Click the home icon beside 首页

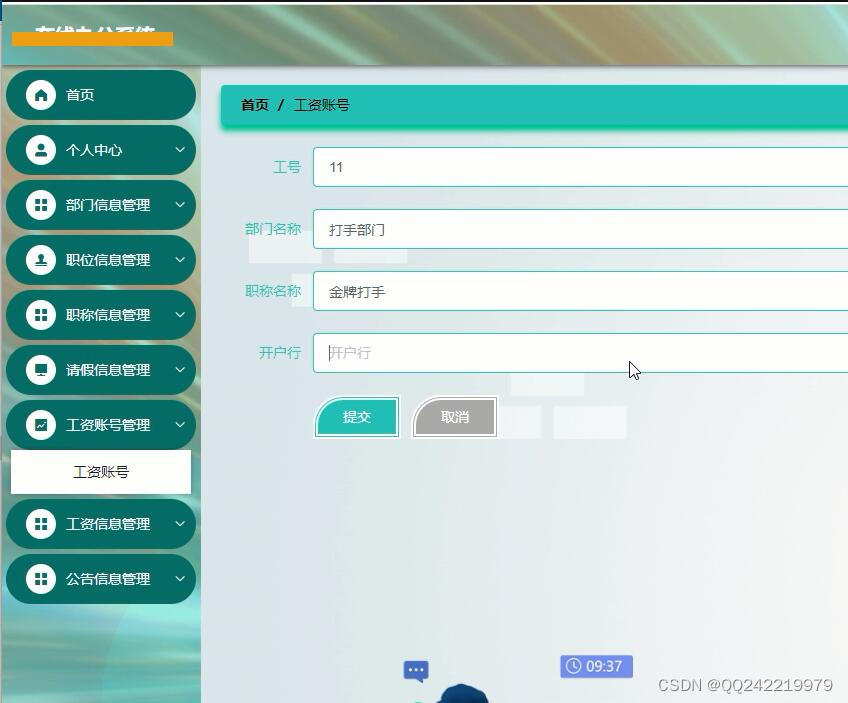tap(40, 95)
